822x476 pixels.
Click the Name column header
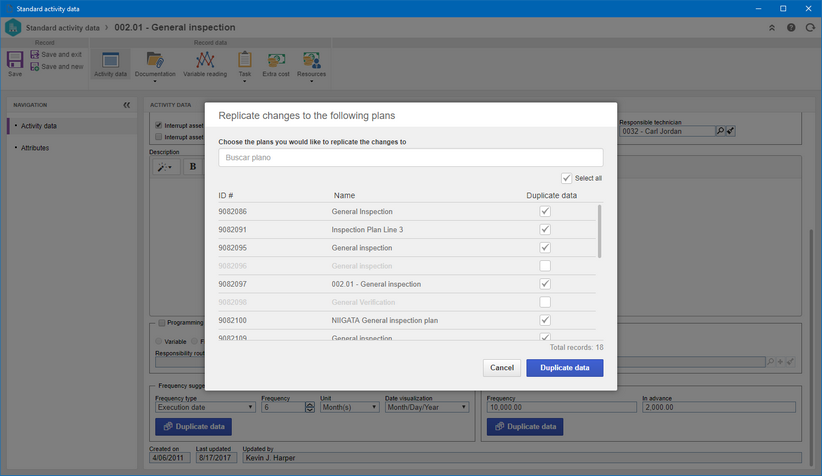(344, 196)
